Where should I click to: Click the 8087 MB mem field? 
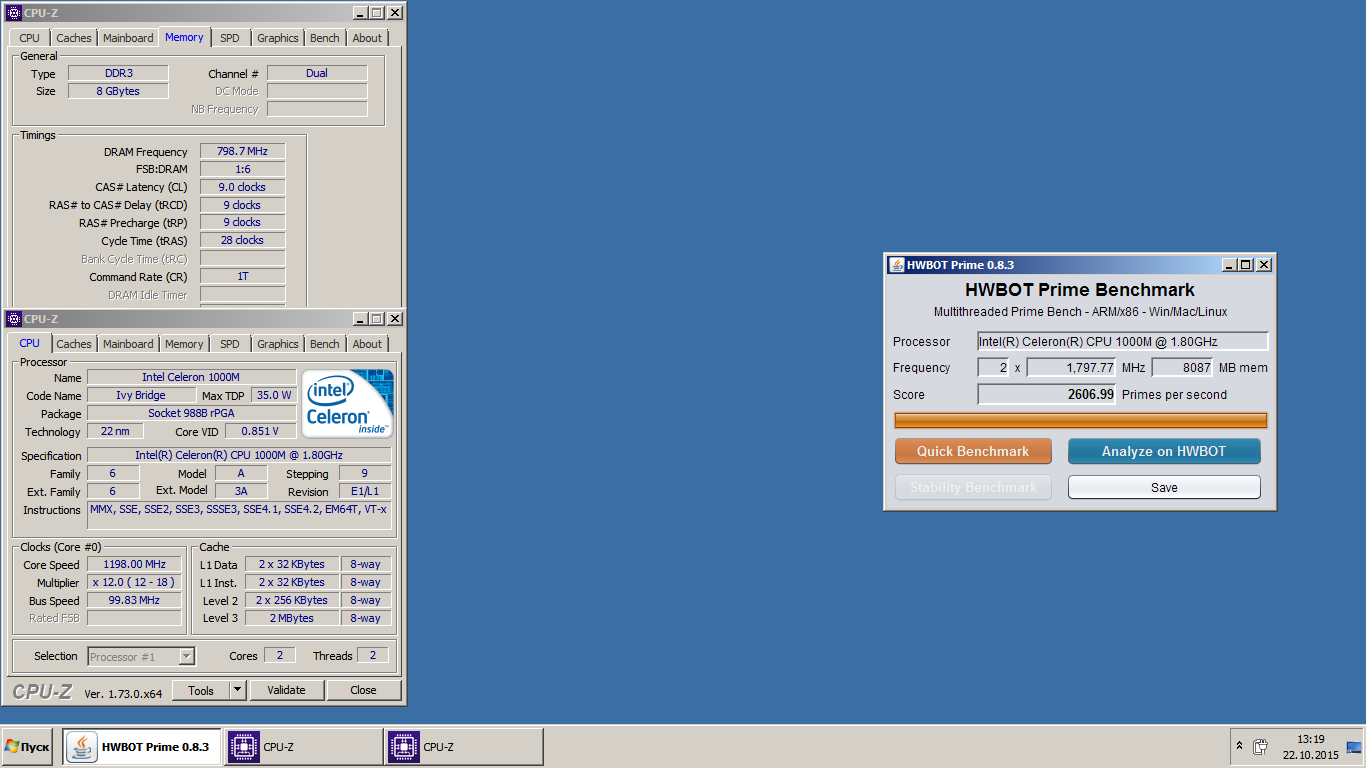point(1182,367)
